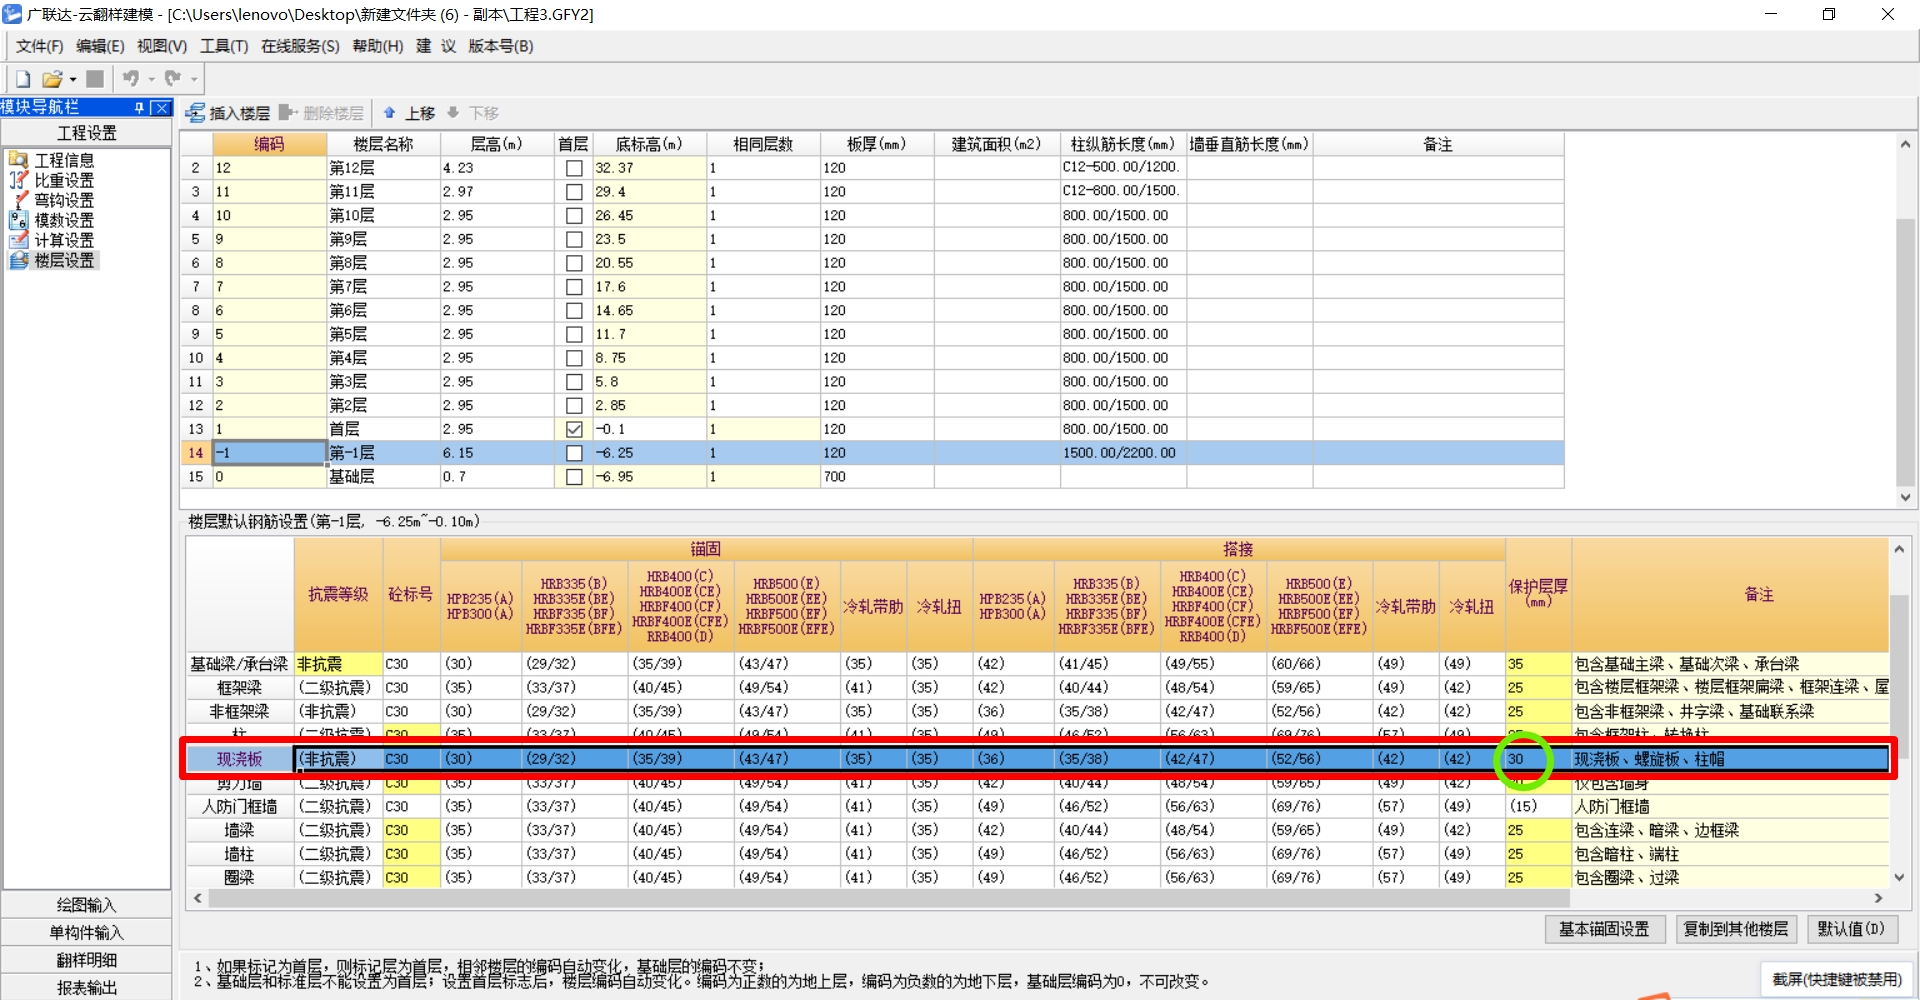Click 底标高 cell 32.37 for 第12层
1920x1000 pixels.
[649, 168]
